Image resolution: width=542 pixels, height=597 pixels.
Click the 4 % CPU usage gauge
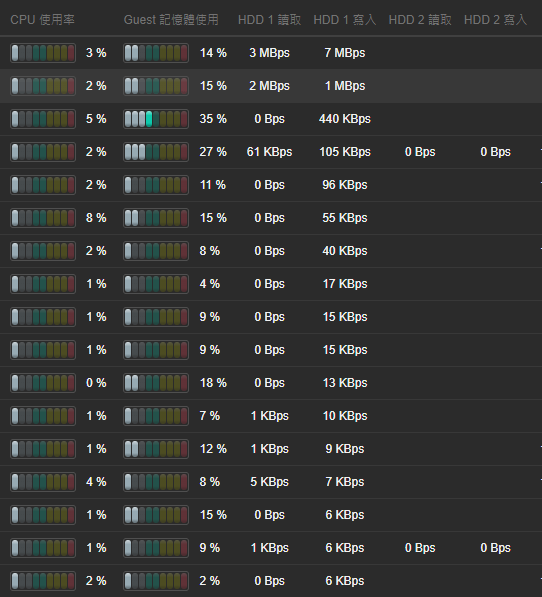click(x=43, y=482)
